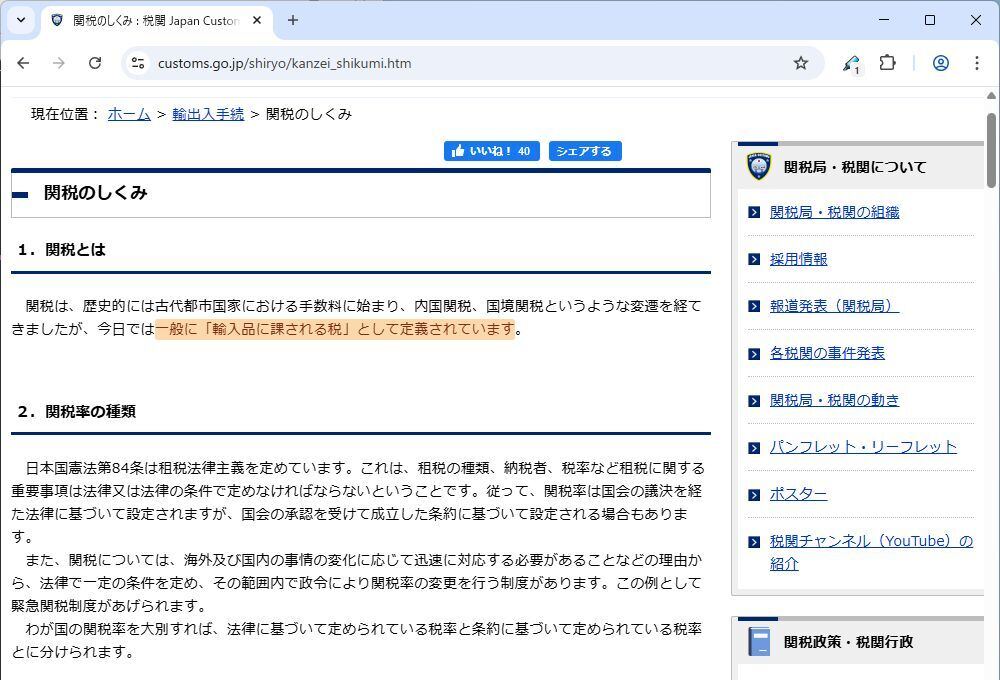Click the page vertical scrollbar thumb

991,151
